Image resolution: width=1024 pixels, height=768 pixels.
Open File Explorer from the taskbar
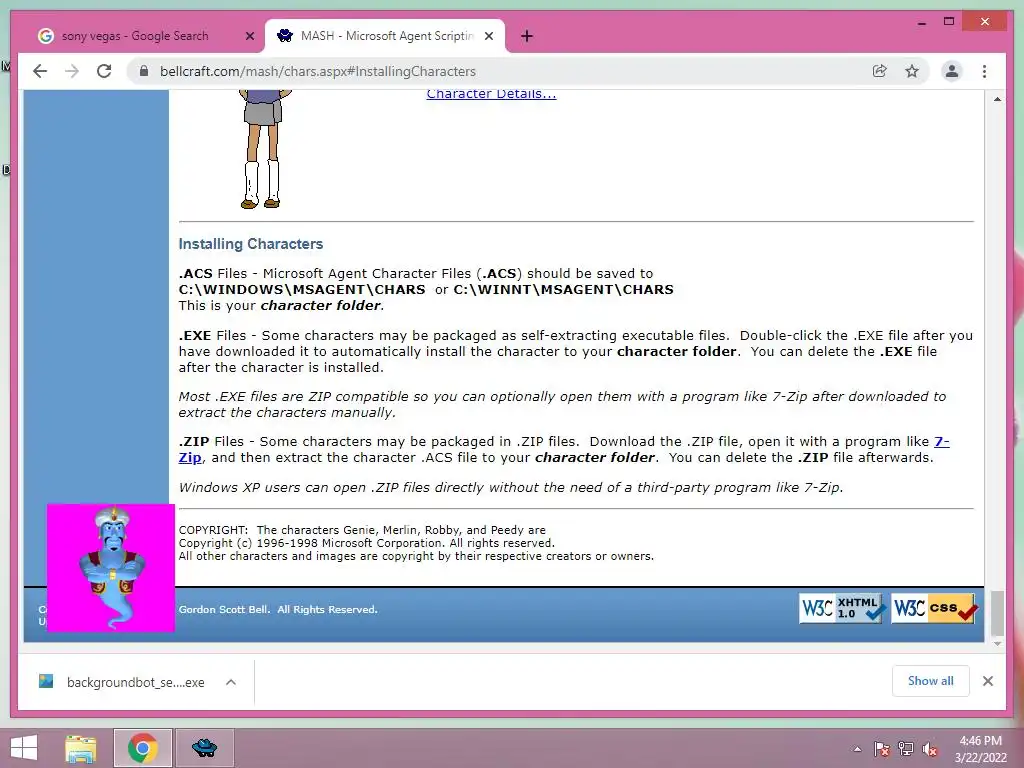(x=81, y=748)
